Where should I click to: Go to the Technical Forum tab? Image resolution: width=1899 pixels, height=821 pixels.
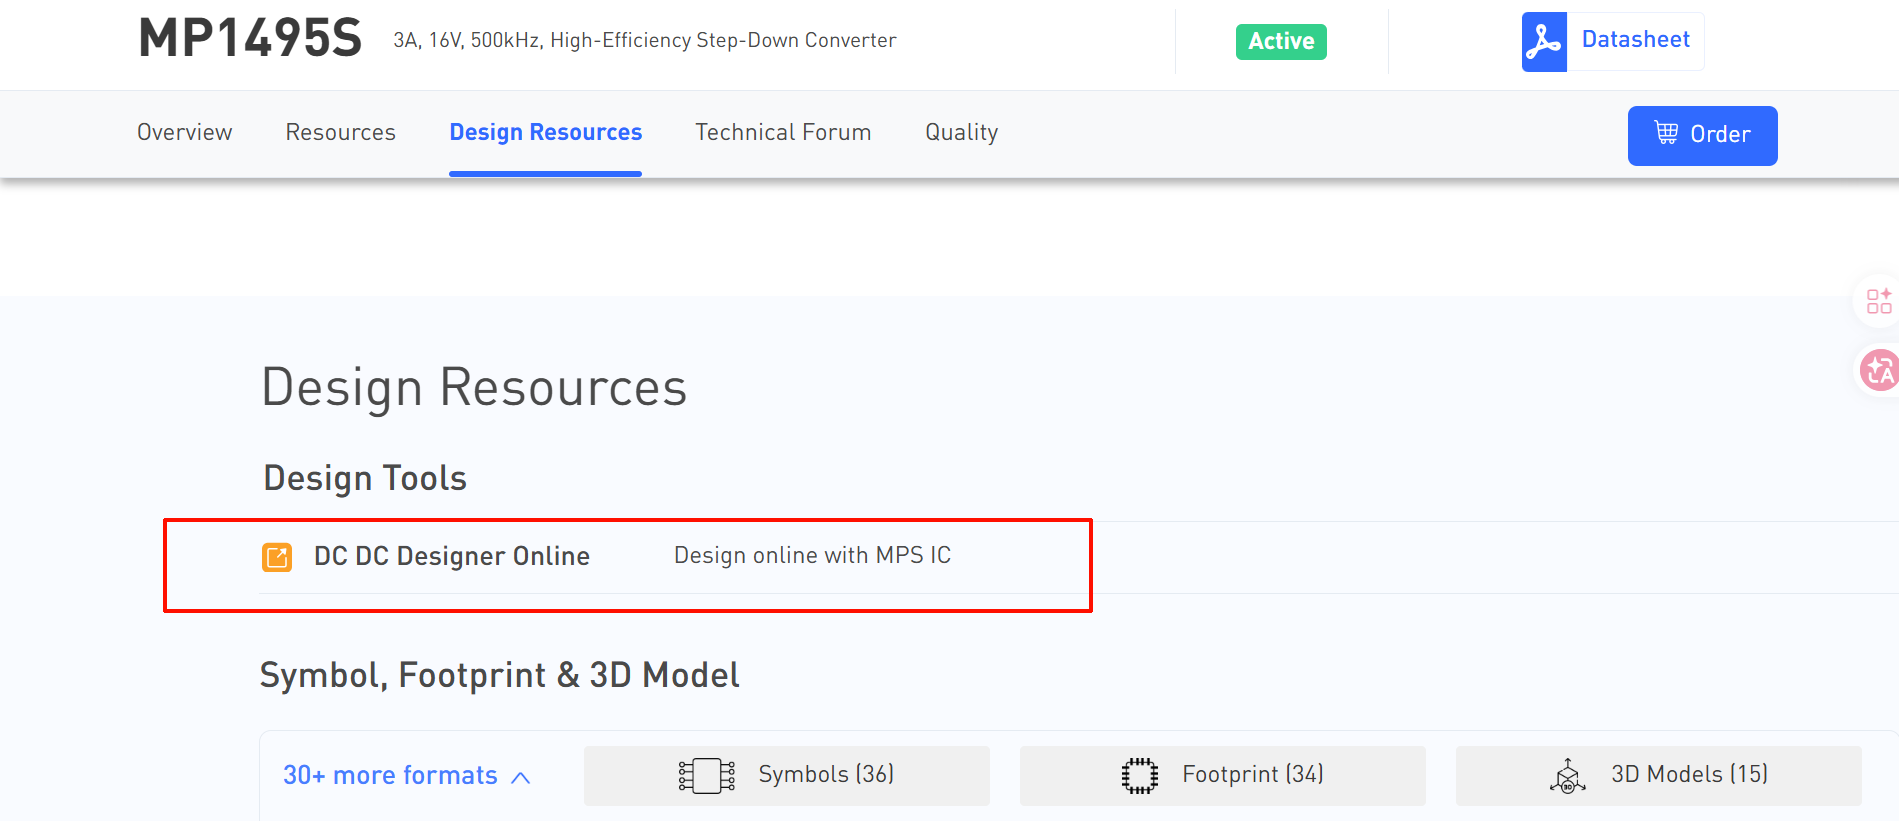(783, 133)
